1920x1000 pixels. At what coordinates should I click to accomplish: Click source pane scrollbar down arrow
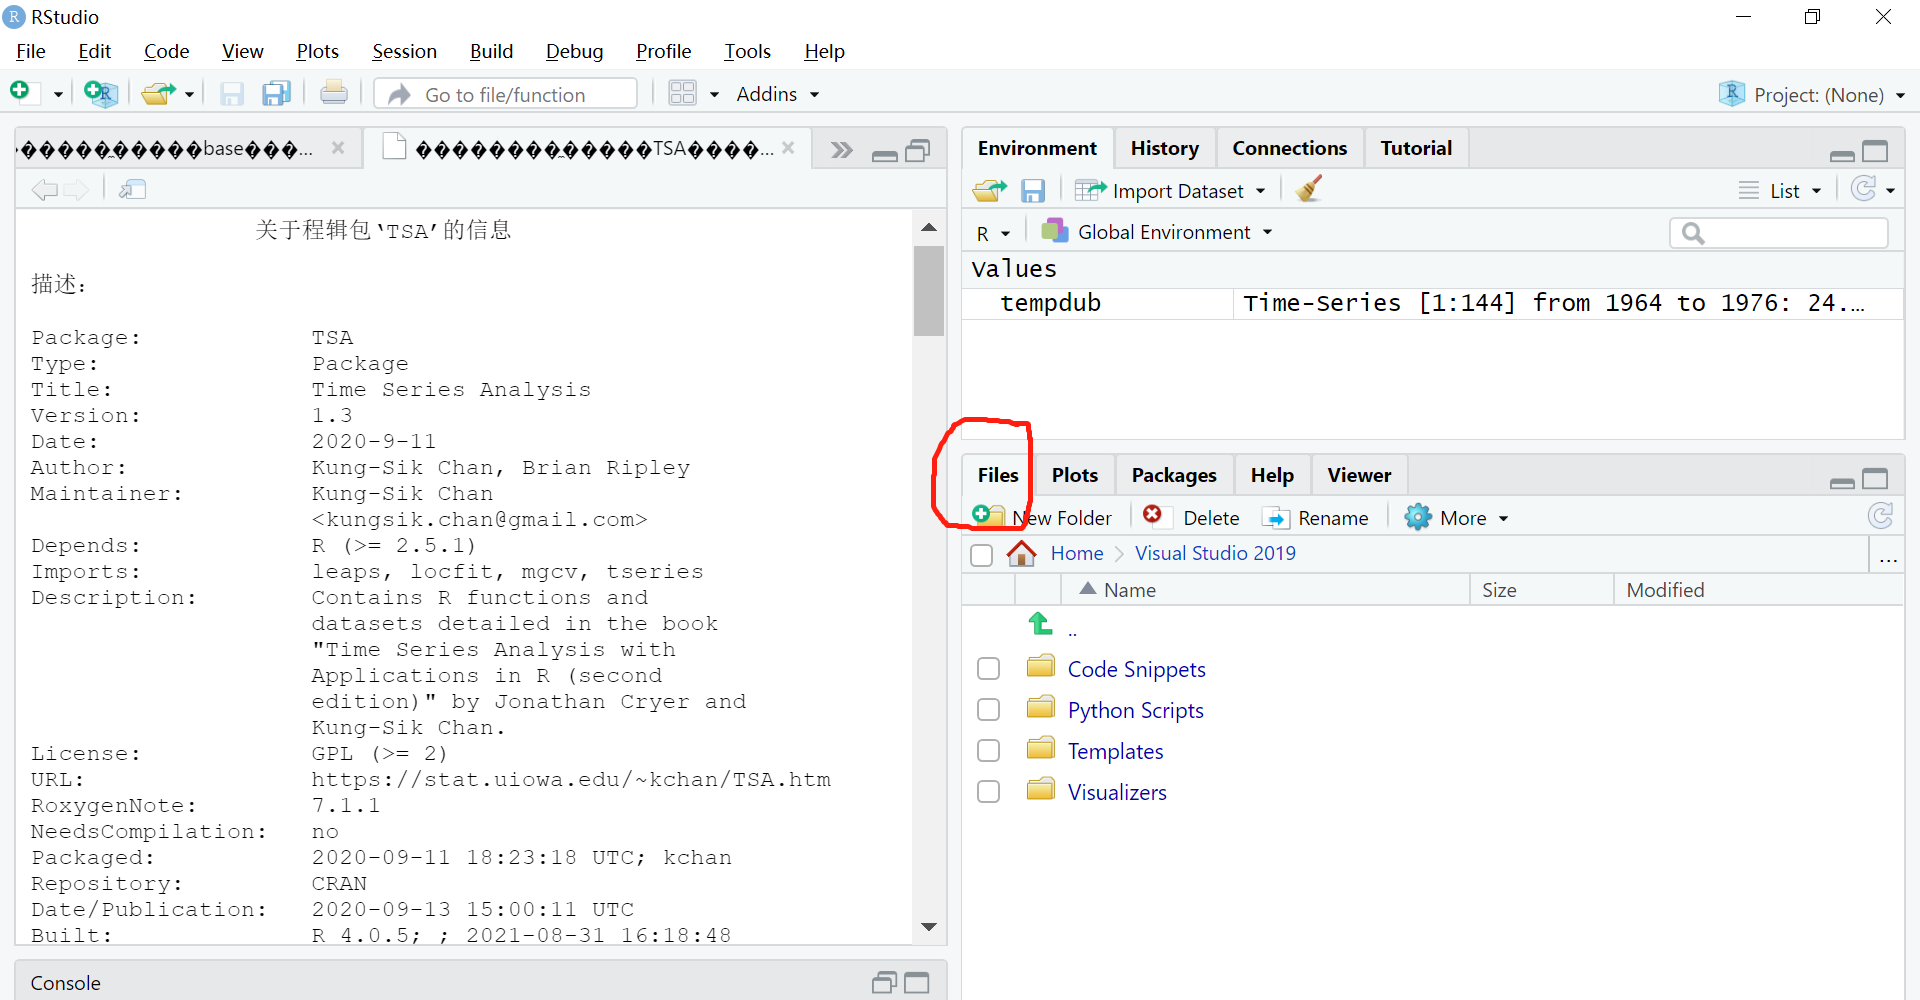(929, 927)
